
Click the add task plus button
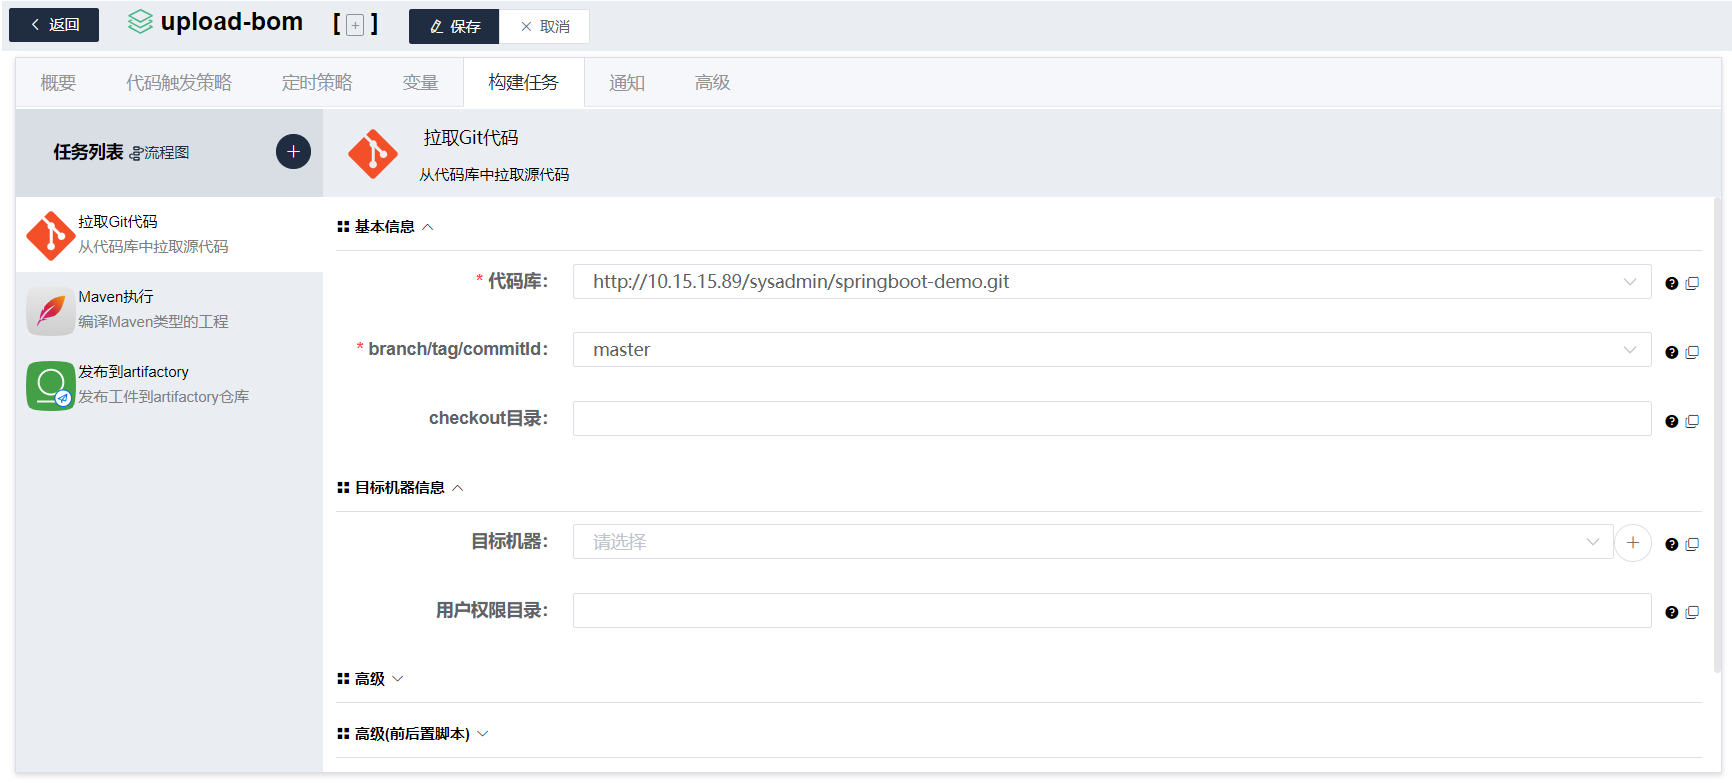(293, 152)
